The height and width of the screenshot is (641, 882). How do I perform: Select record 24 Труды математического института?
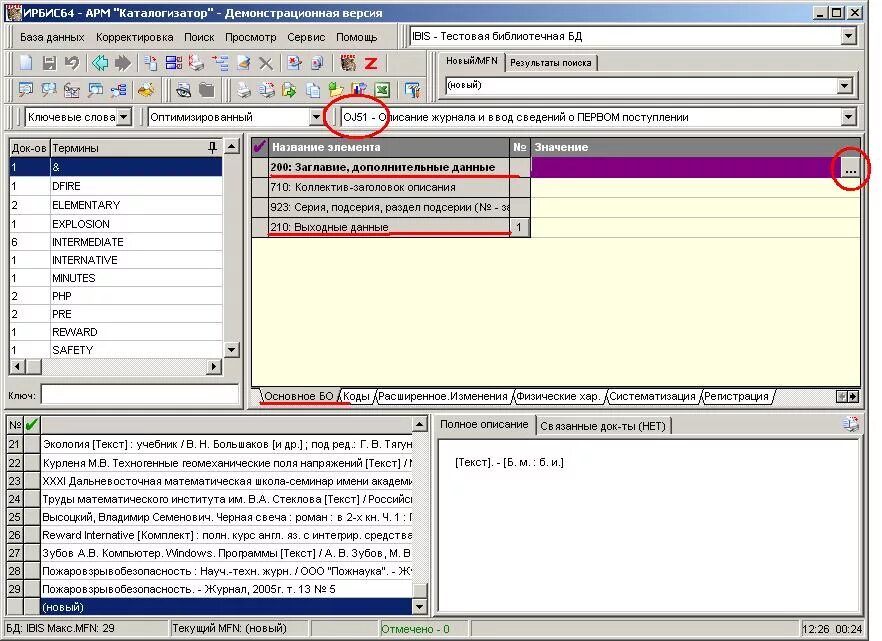click(x=227, y=499)
